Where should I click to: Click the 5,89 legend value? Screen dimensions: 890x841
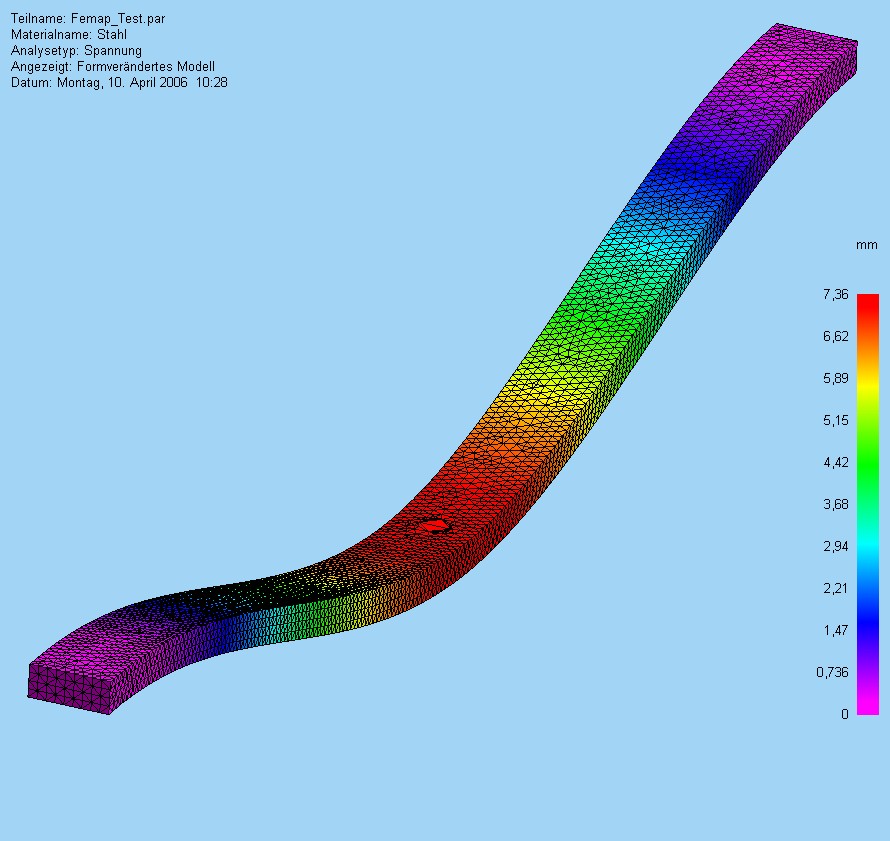point(836,378)
